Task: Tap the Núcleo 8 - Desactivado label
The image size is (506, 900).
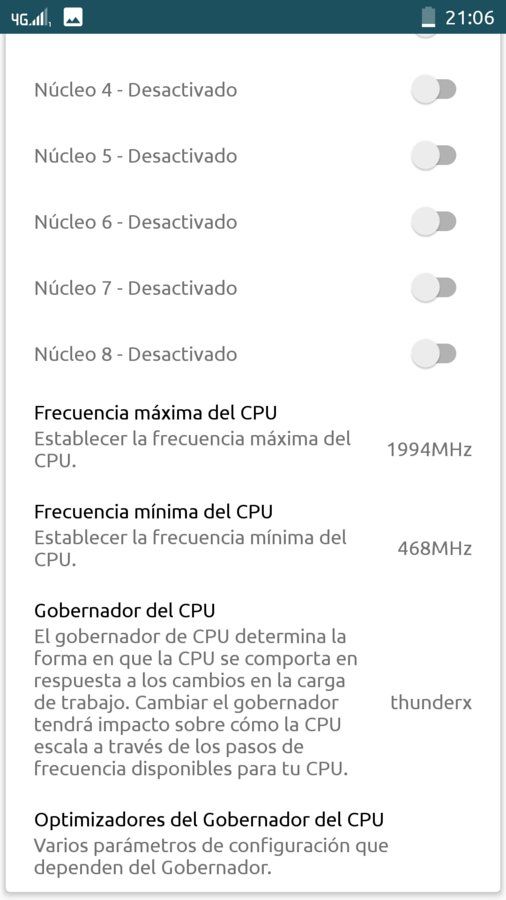Action: [135, 354]
